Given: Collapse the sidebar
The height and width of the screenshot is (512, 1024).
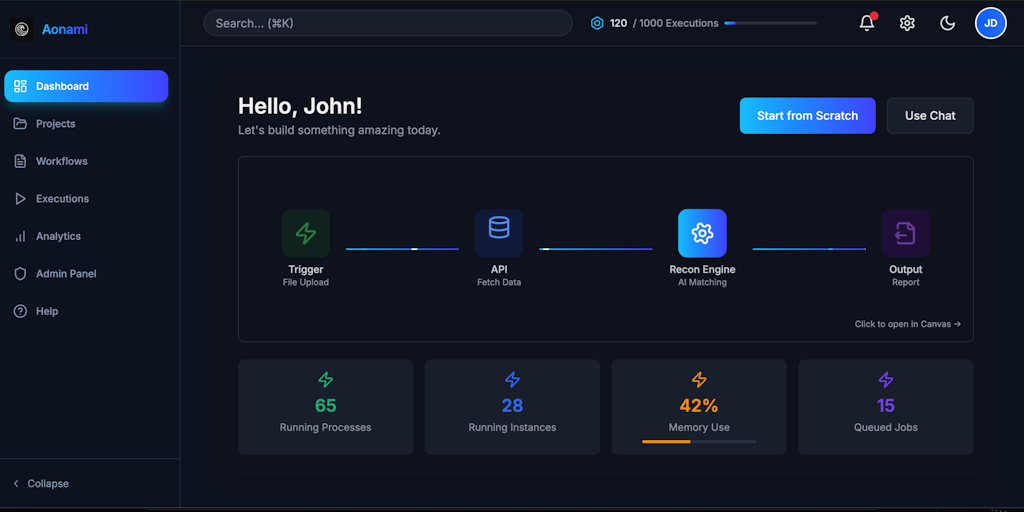Looking at the screenshot, I should (x=40, y=484).
